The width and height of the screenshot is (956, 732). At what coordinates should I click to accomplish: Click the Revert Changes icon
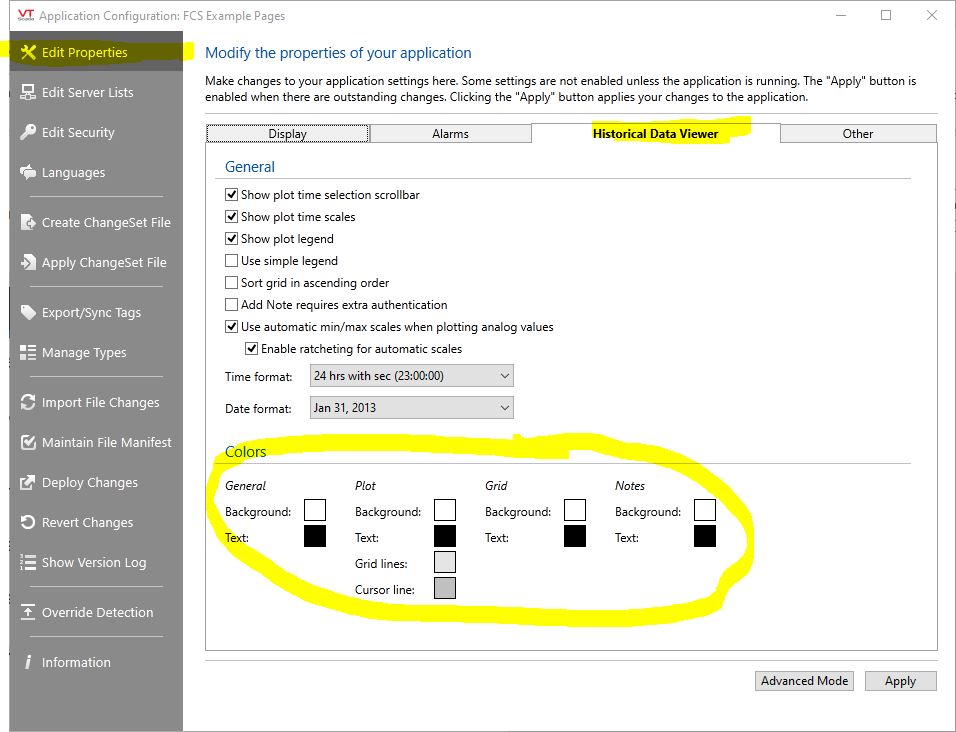(x=28, y=522)
